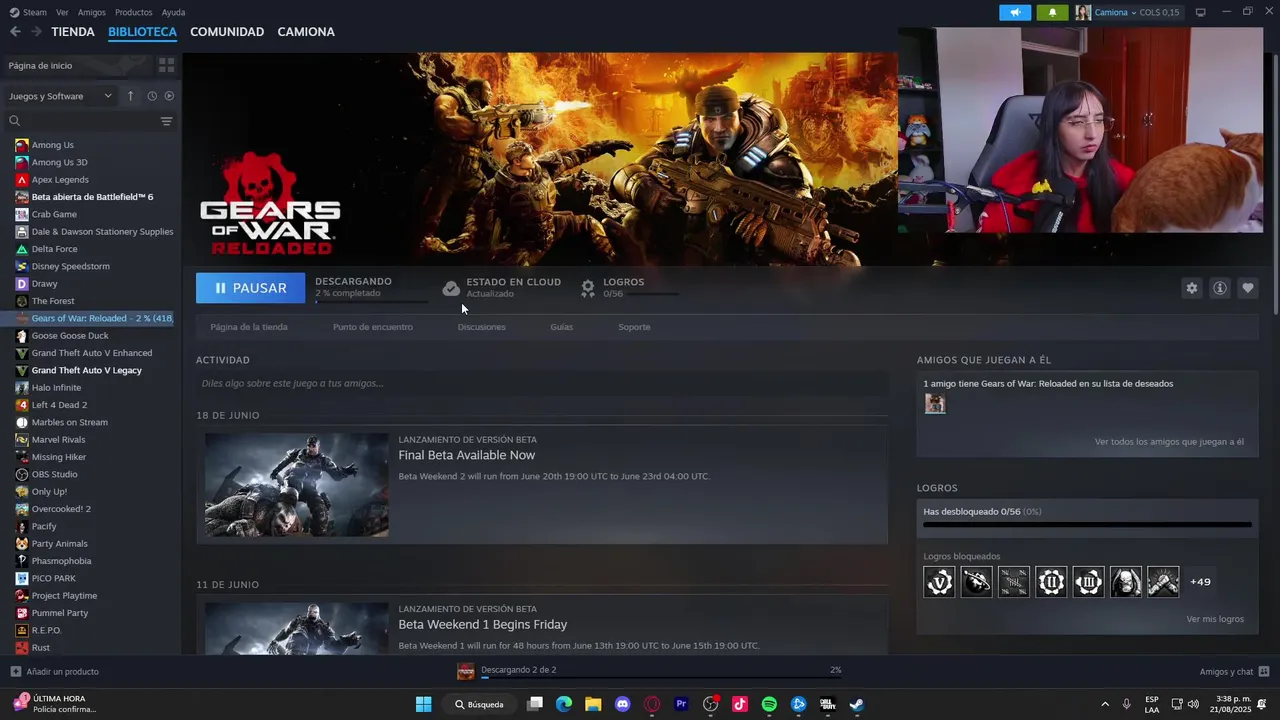
Task: Expand the Juegos y Software dropdown
Action: click(x=60, y=96)
